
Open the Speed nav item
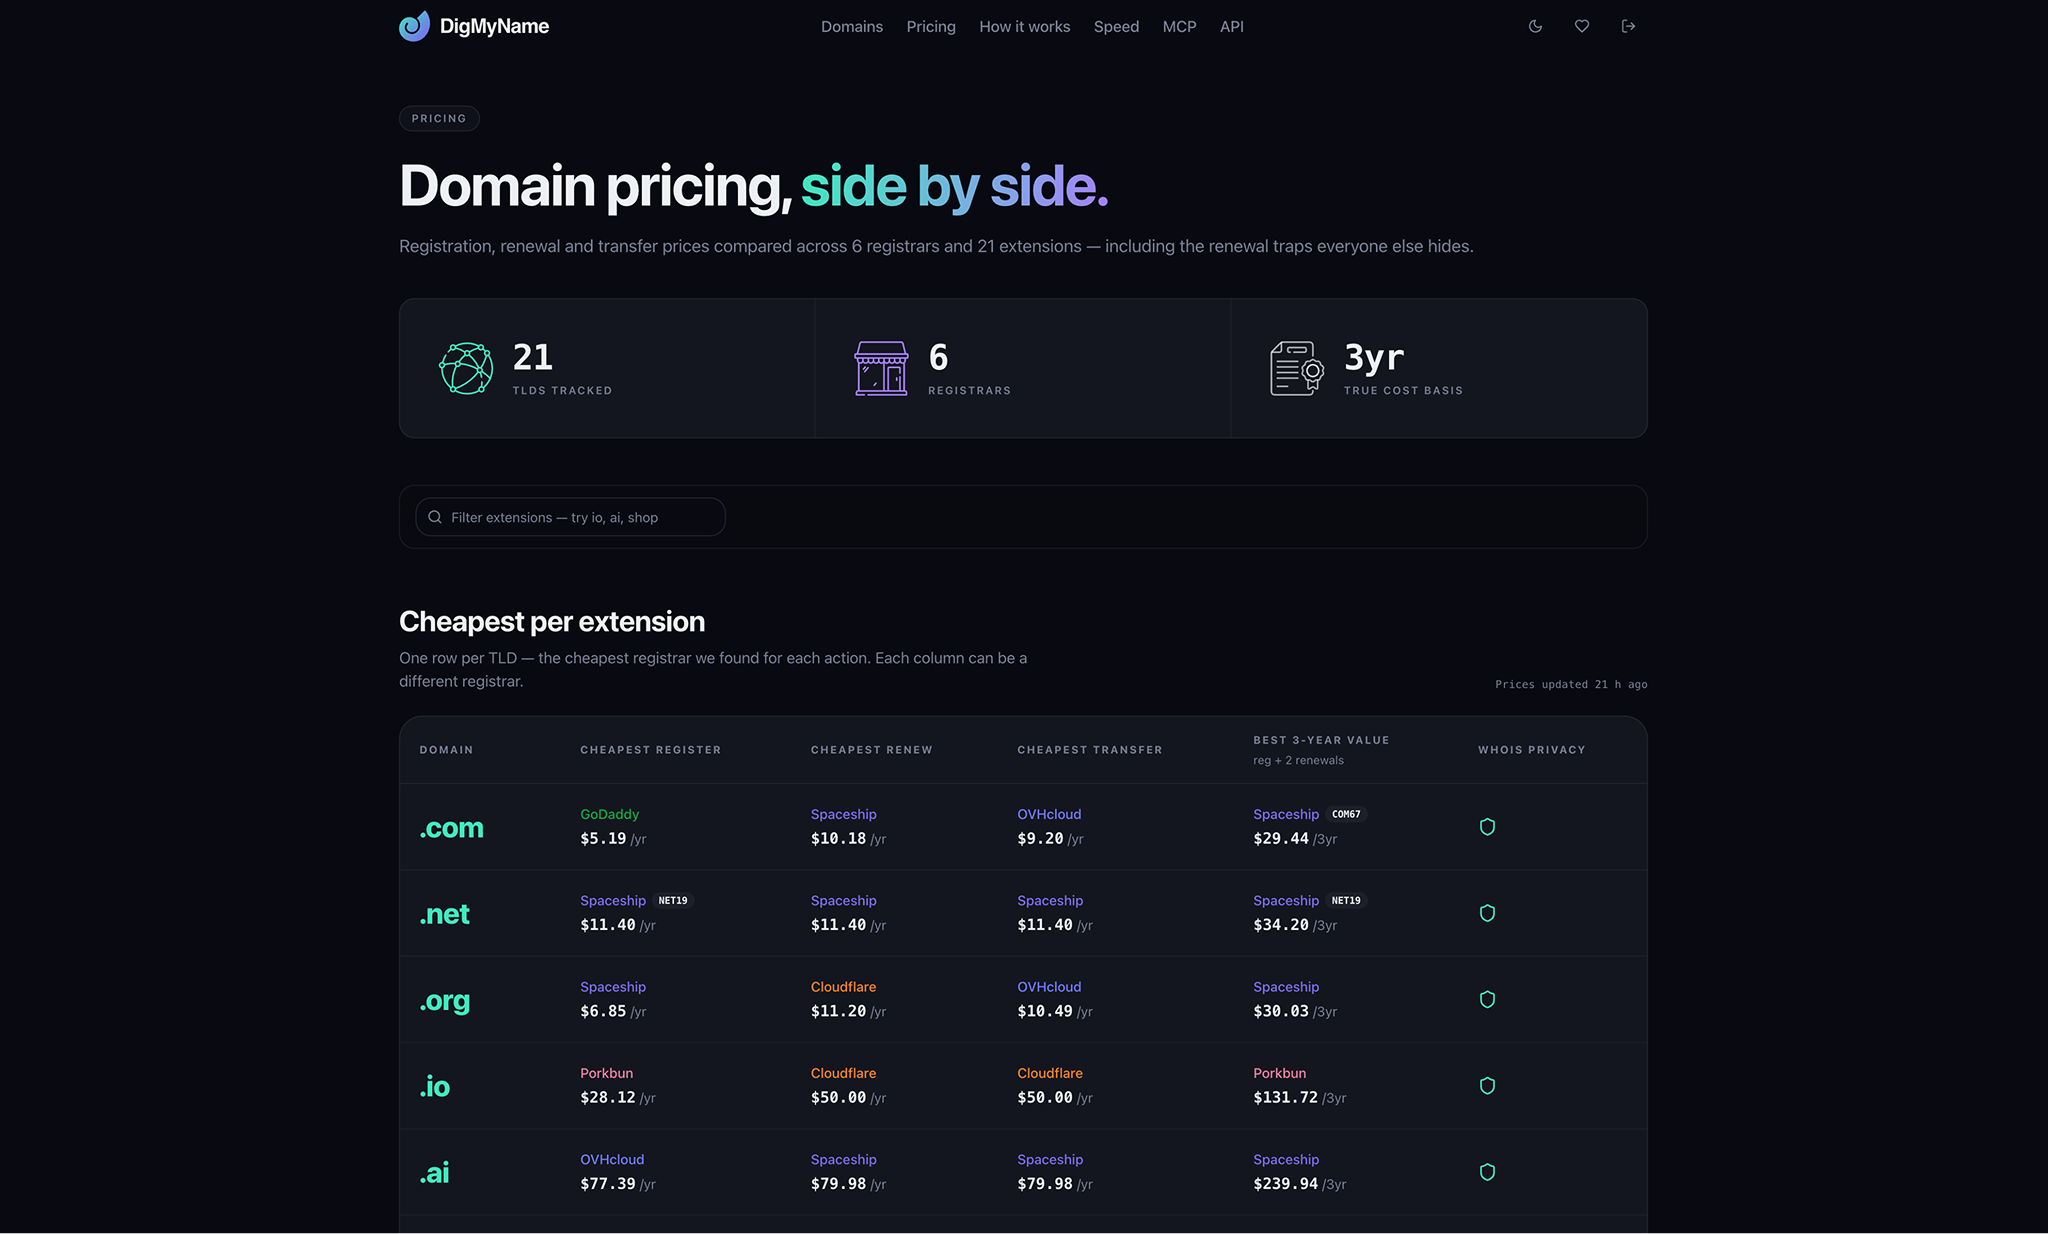pyautogui.click(x=1116, y=27)
